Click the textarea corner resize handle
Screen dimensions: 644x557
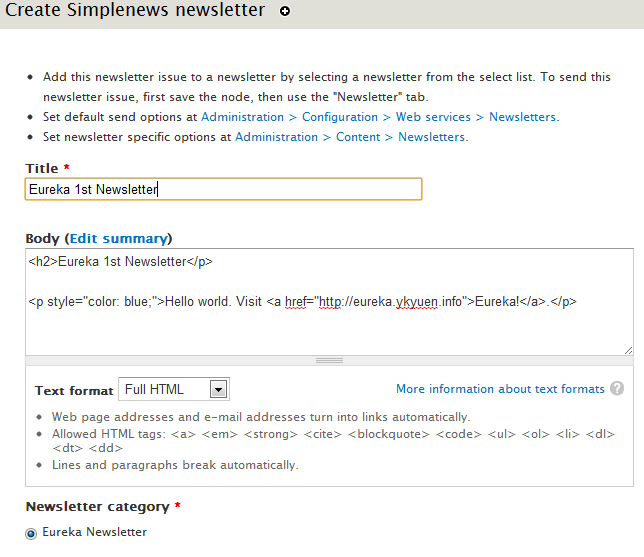coord(628,350)
